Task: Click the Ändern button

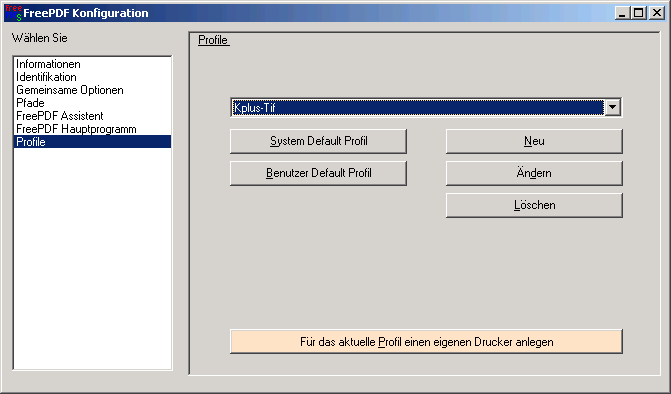Action: (x=534, y=173)
